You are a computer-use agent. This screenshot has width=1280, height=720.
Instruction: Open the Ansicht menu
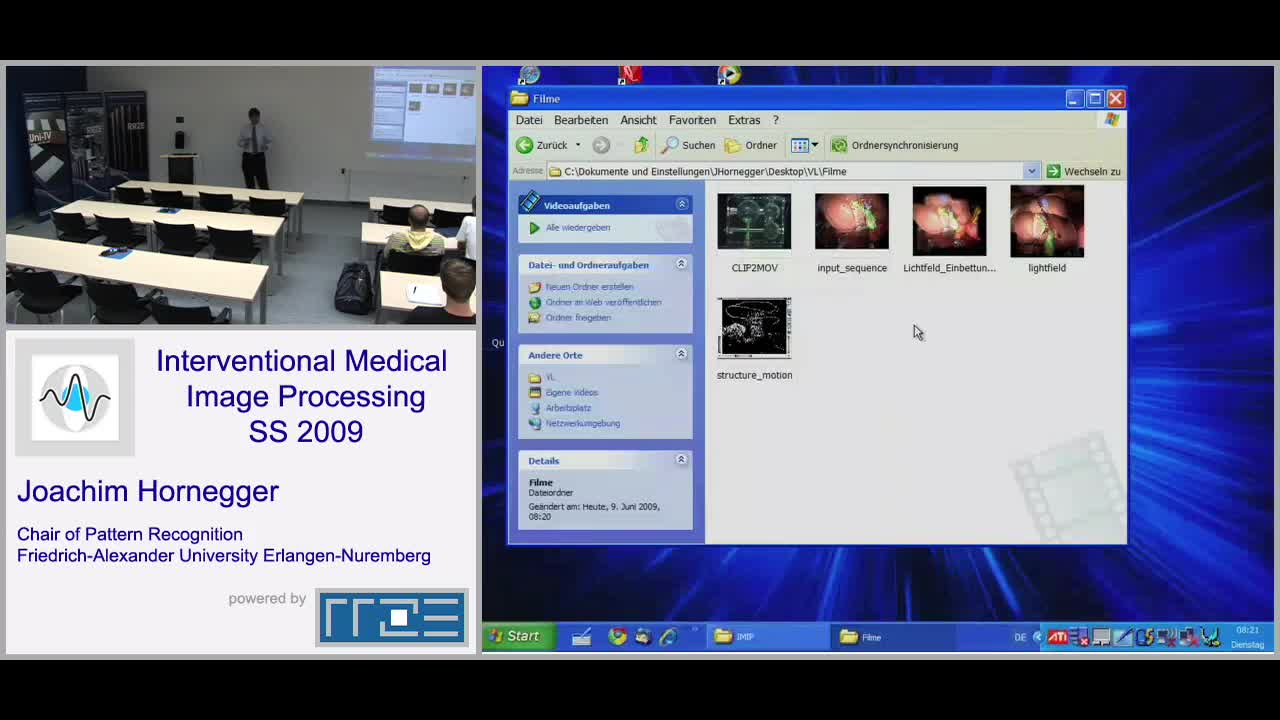[638, 120]
